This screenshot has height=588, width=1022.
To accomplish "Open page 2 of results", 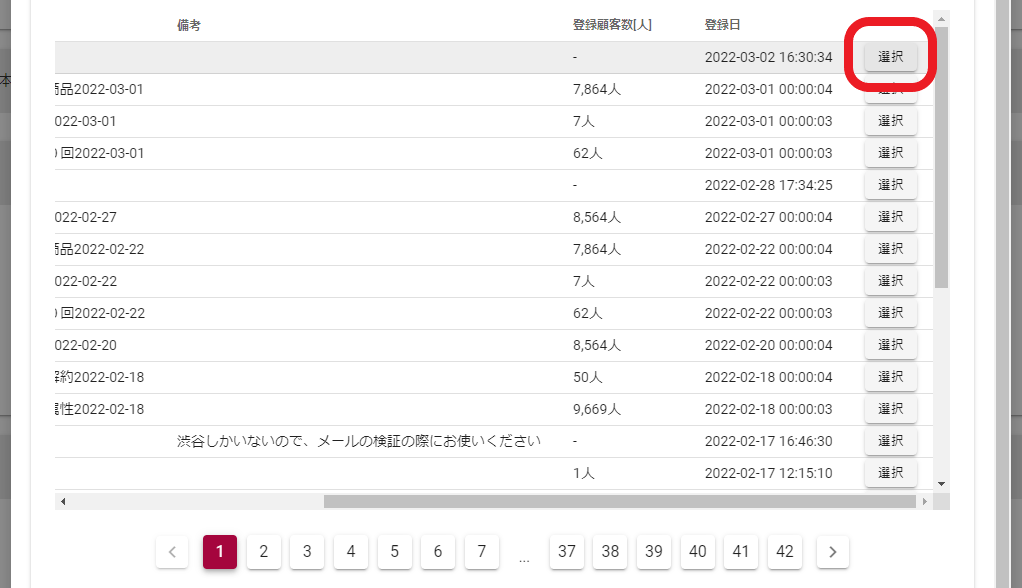I will [264, 551].
